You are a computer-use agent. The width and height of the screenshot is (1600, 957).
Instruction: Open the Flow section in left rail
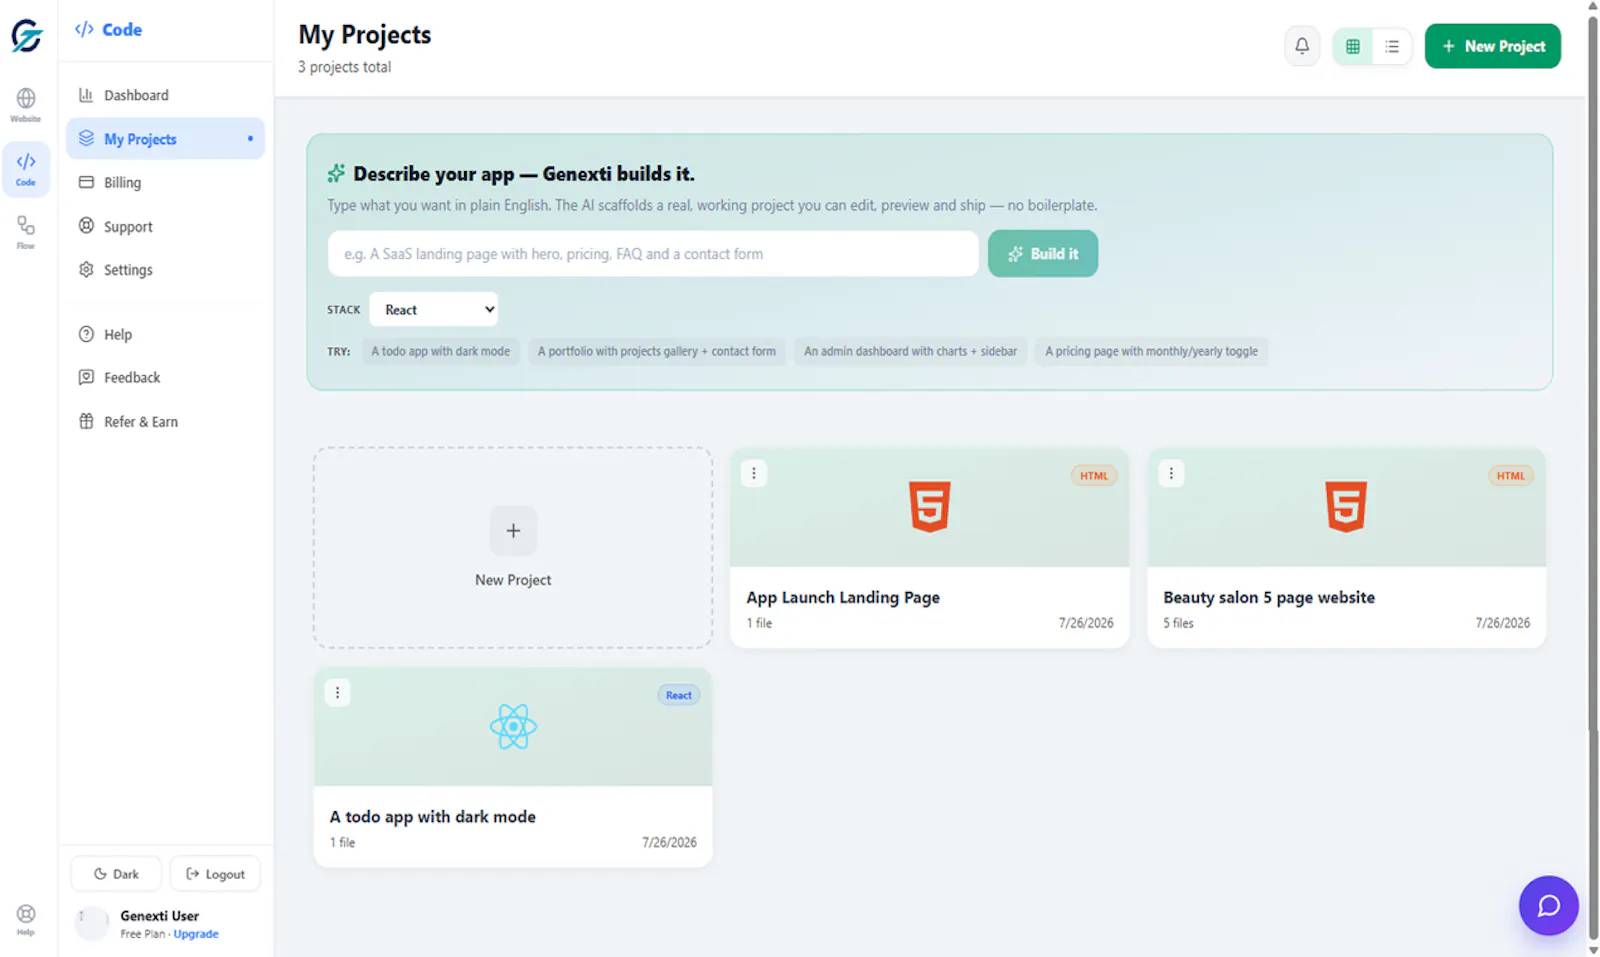pos(26,232)
